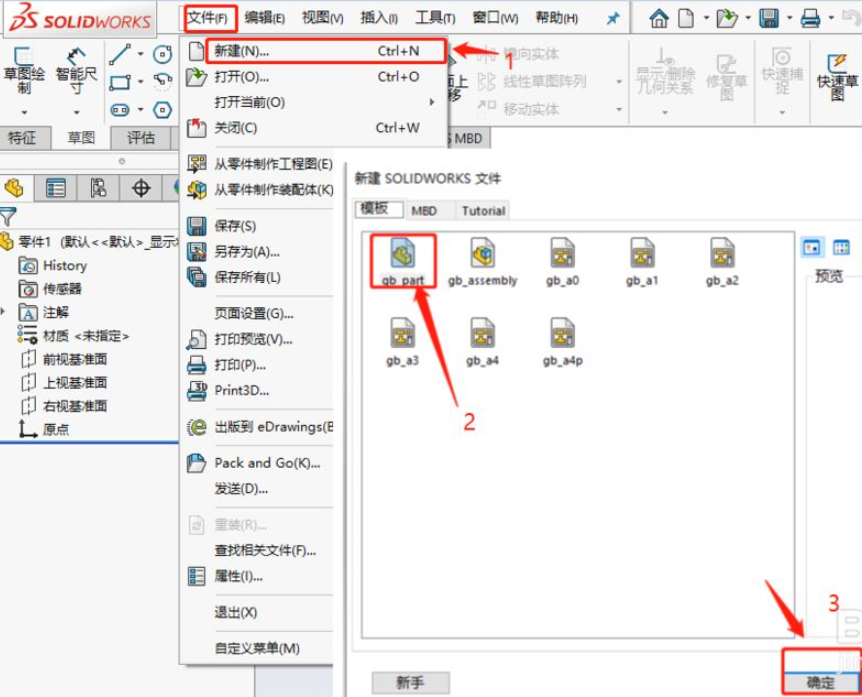Select the Rectangle sketch tool
Image resolution: width=862 pixels, height=697 pixels.
(x=120, y=82)
